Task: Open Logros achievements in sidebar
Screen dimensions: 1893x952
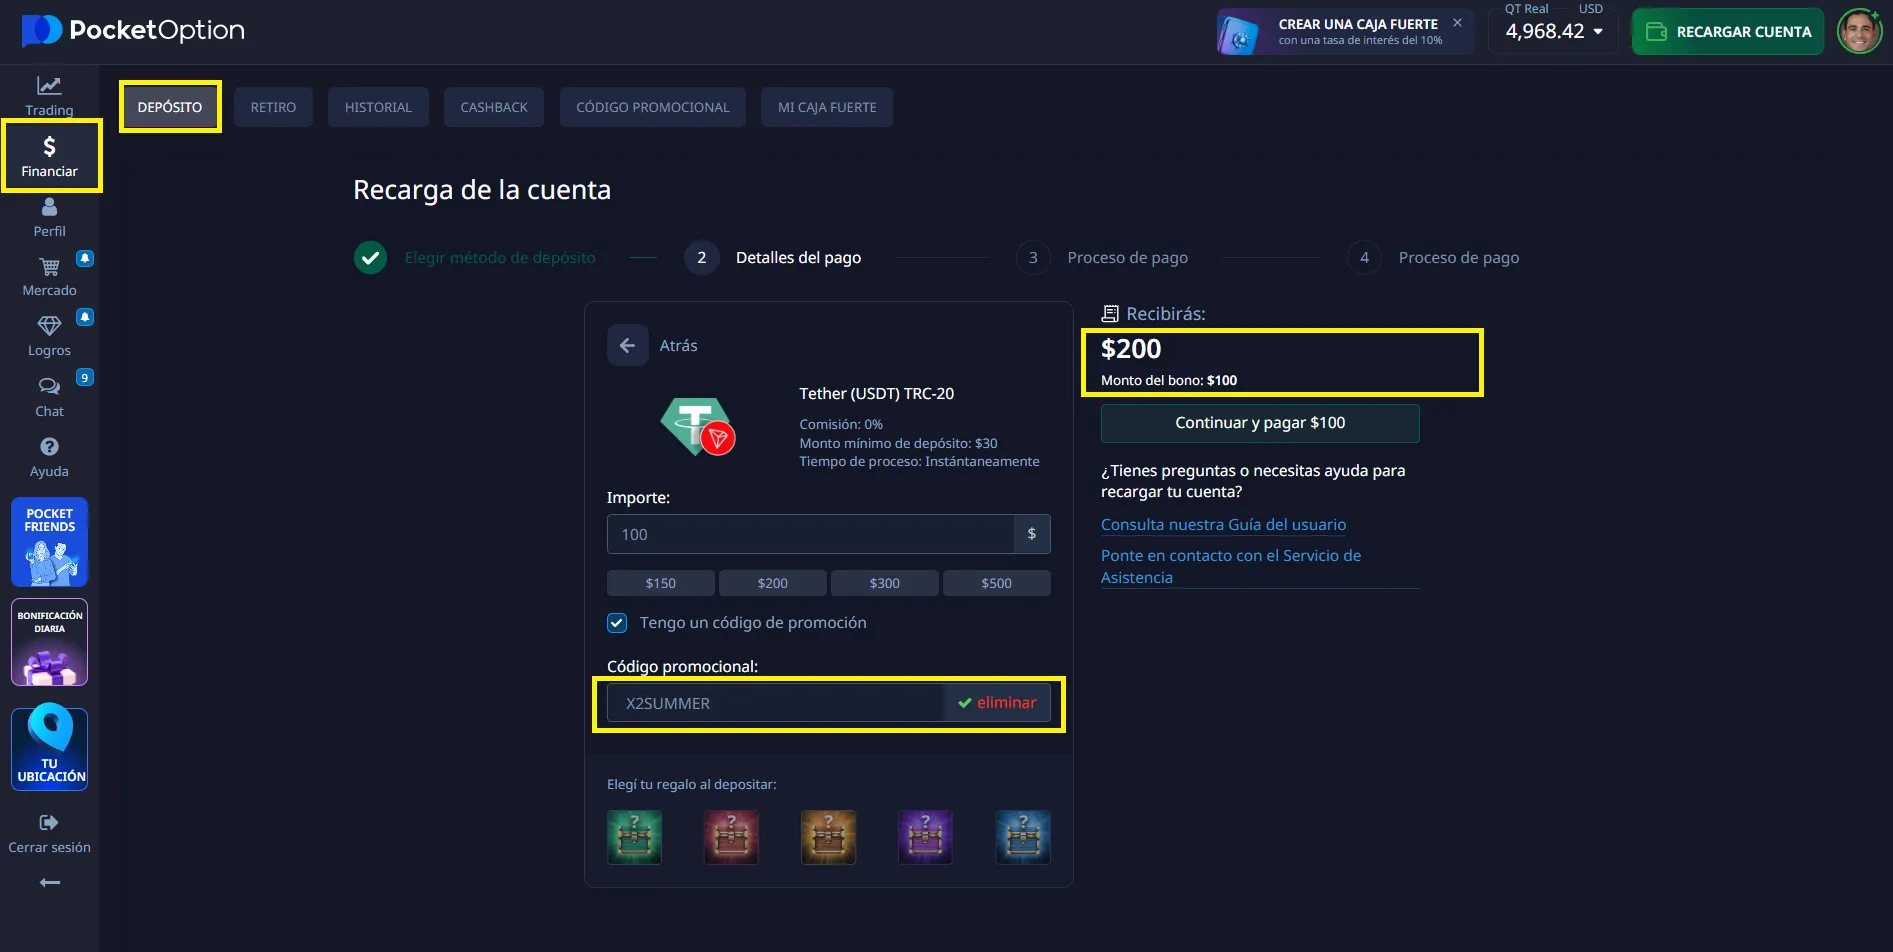Action: point(49,337)
